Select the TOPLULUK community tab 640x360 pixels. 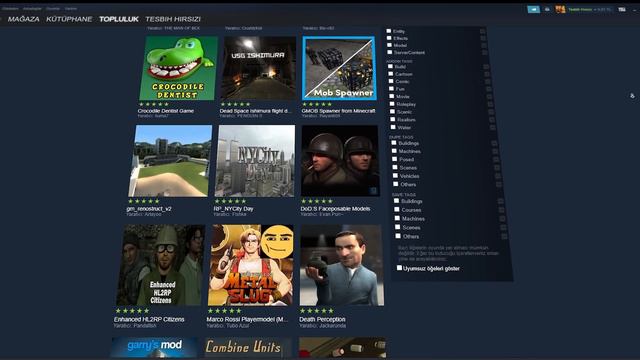click(119, 19)
